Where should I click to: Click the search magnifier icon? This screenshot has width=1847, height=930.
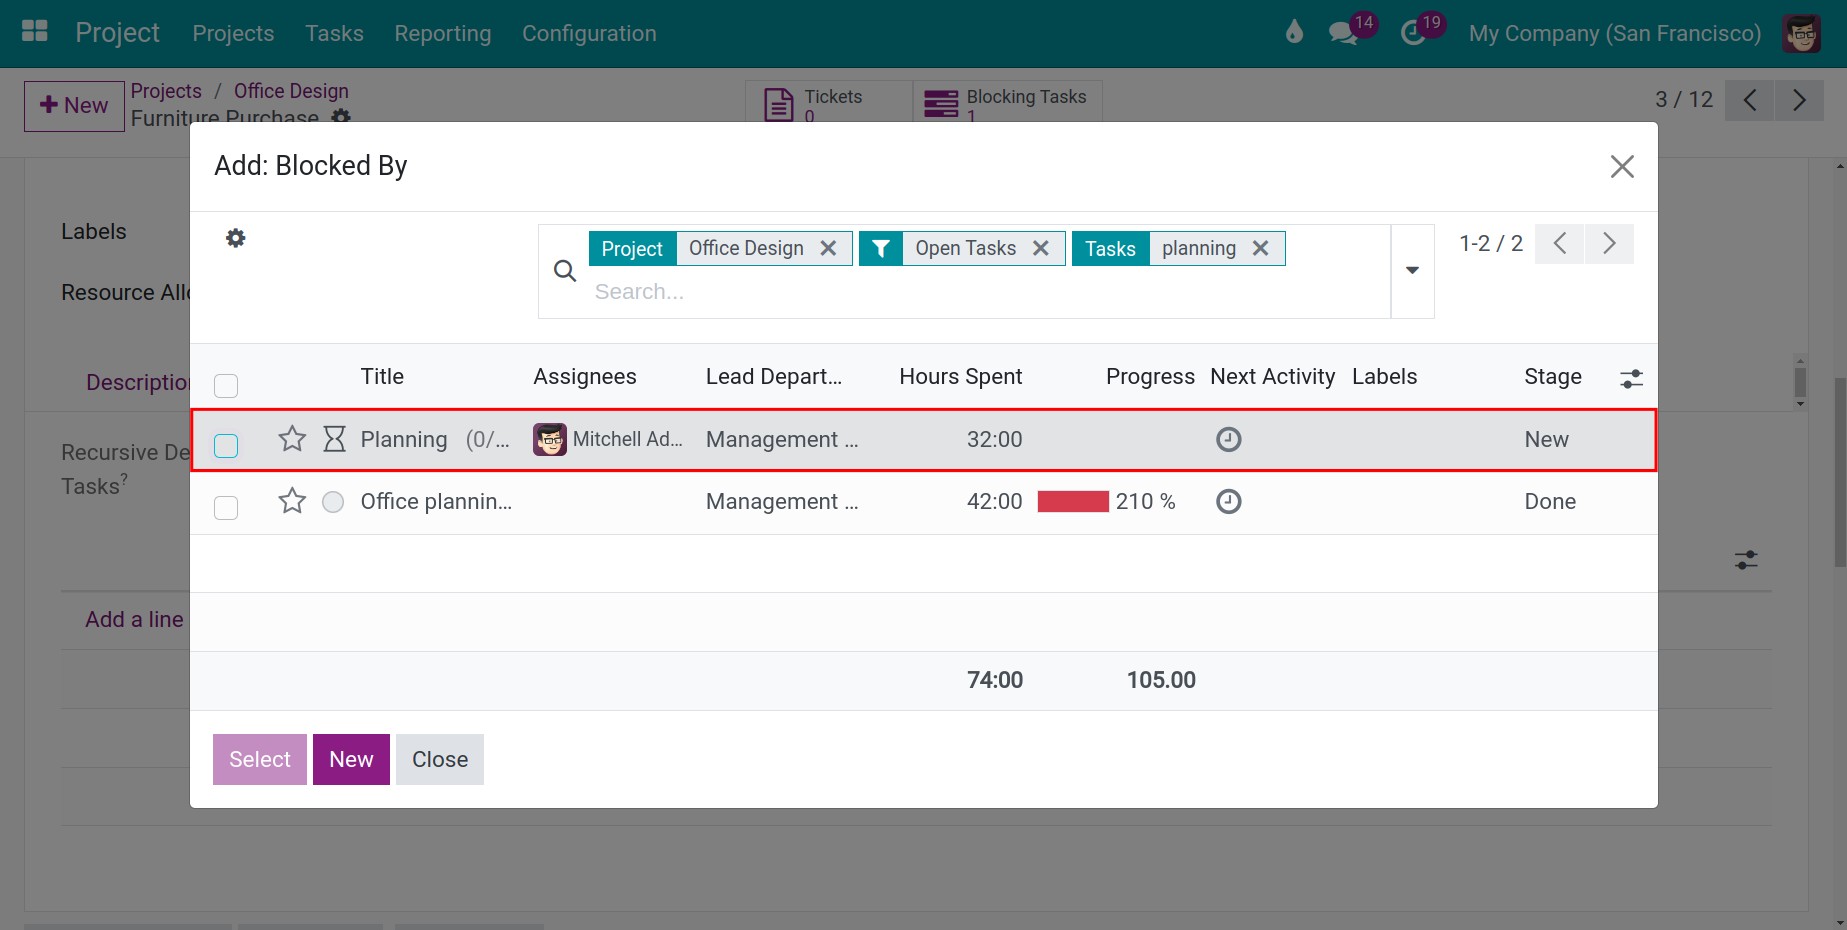[565, 271]
